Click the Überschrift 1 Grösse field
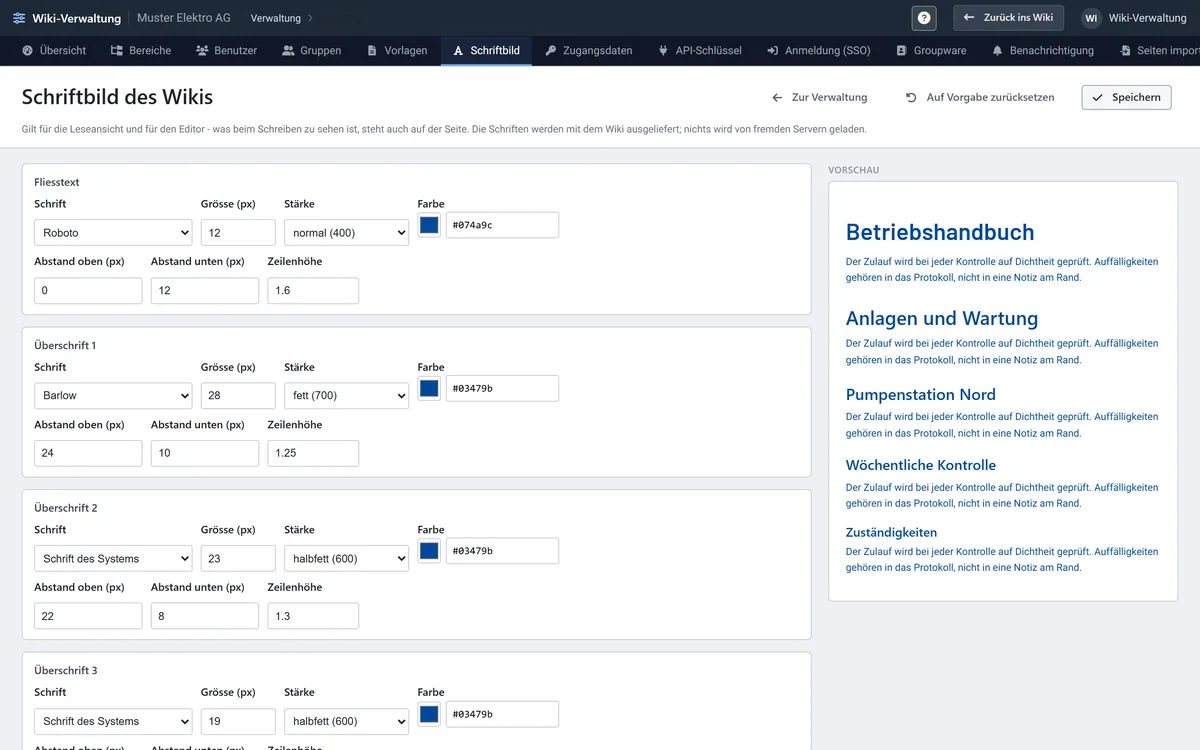The height and width of the screenshot is (750, 1200). click(x=238, y=395)
